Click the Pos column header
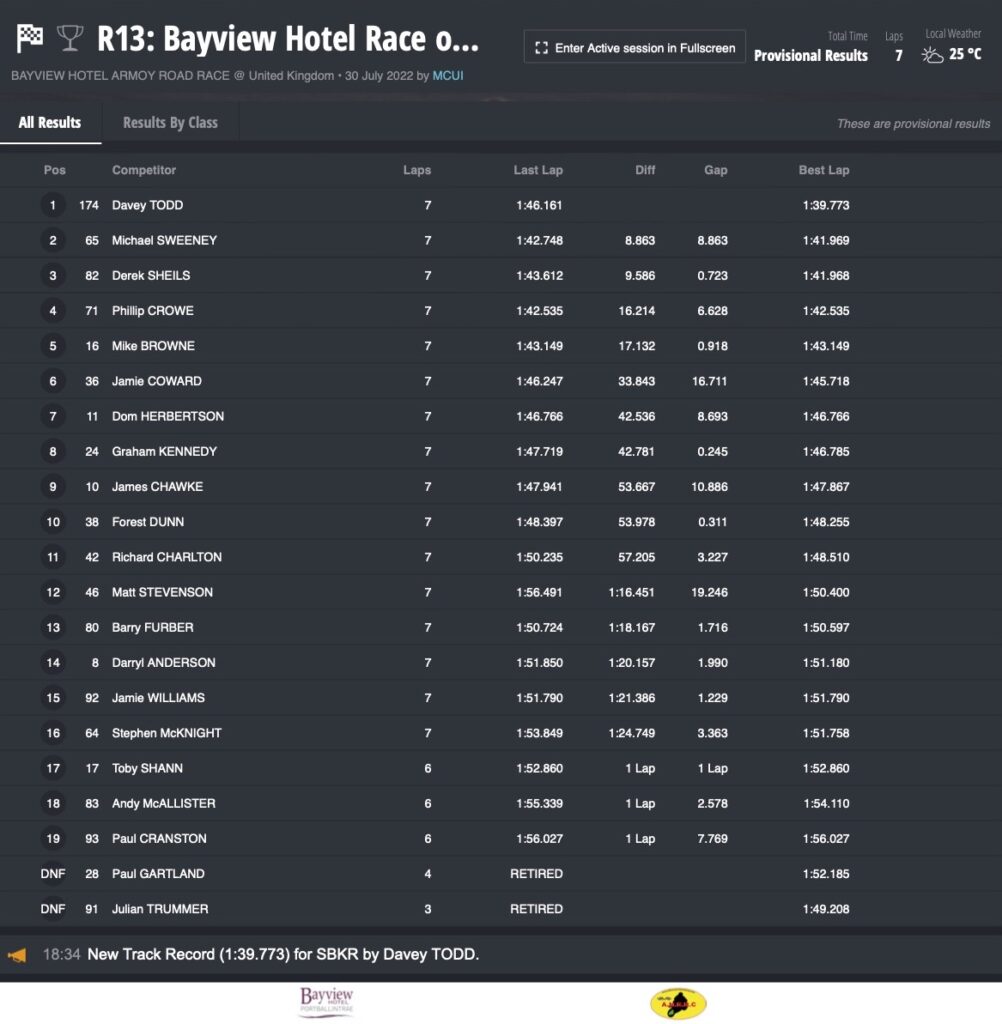The image size is (1002, 1024). 54,170
